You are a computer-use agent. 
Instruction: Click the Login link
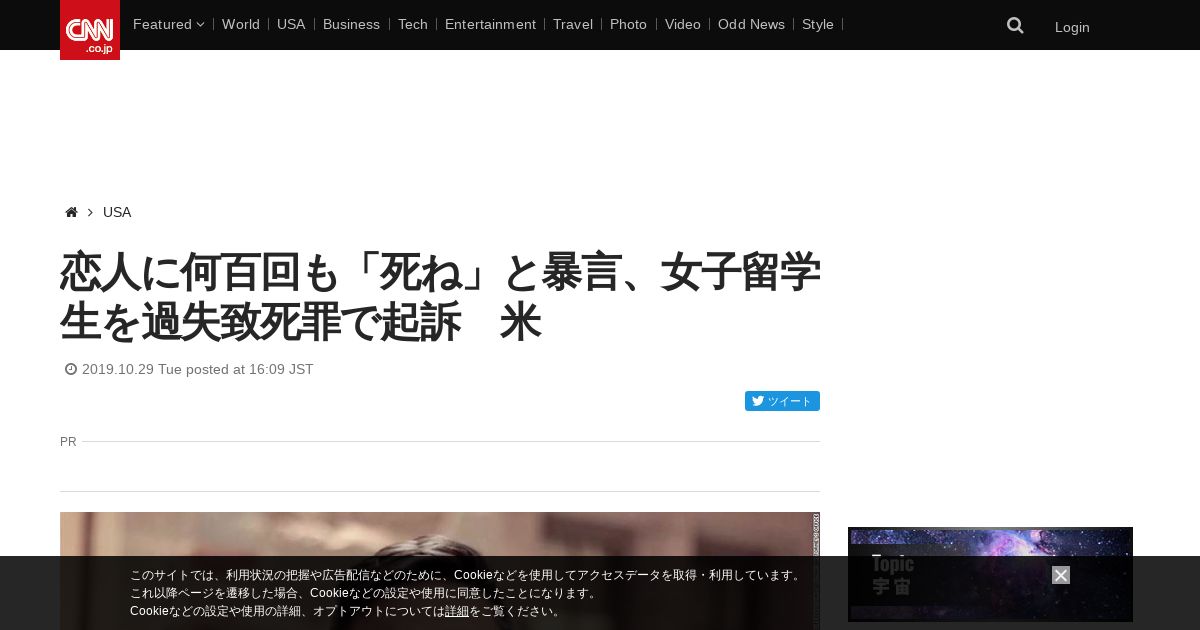(x=1072, y=27)
